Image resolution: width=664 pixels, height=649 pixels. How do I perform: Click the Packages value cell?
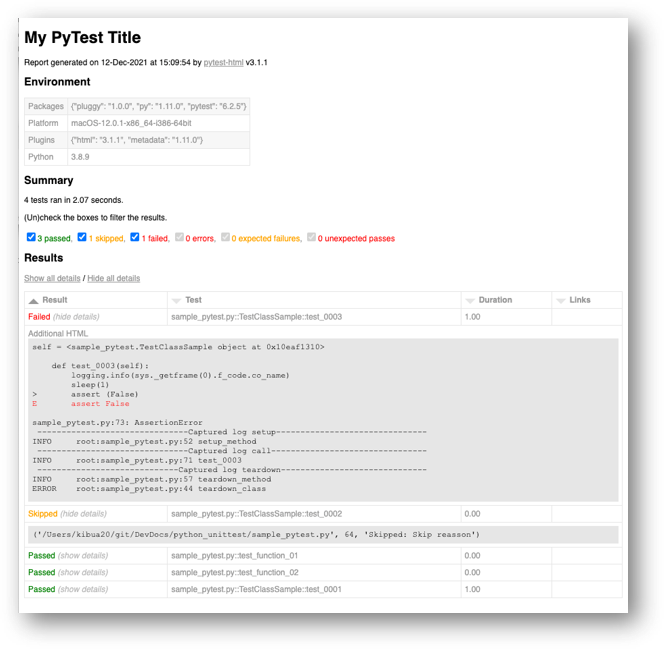click(158, 106)
